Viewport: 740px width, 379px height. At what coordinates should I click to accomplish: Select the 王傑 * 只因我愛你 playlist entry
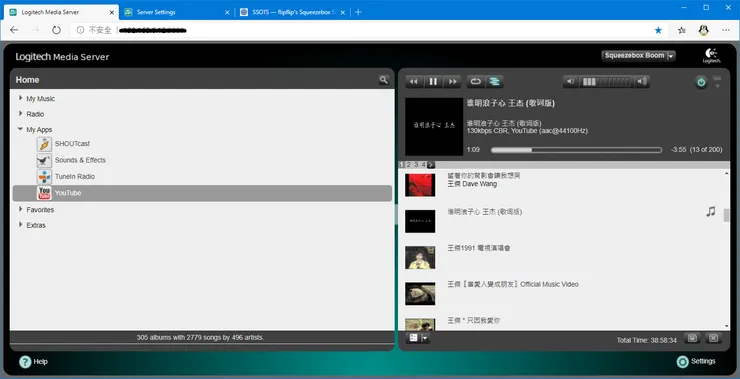473,320
